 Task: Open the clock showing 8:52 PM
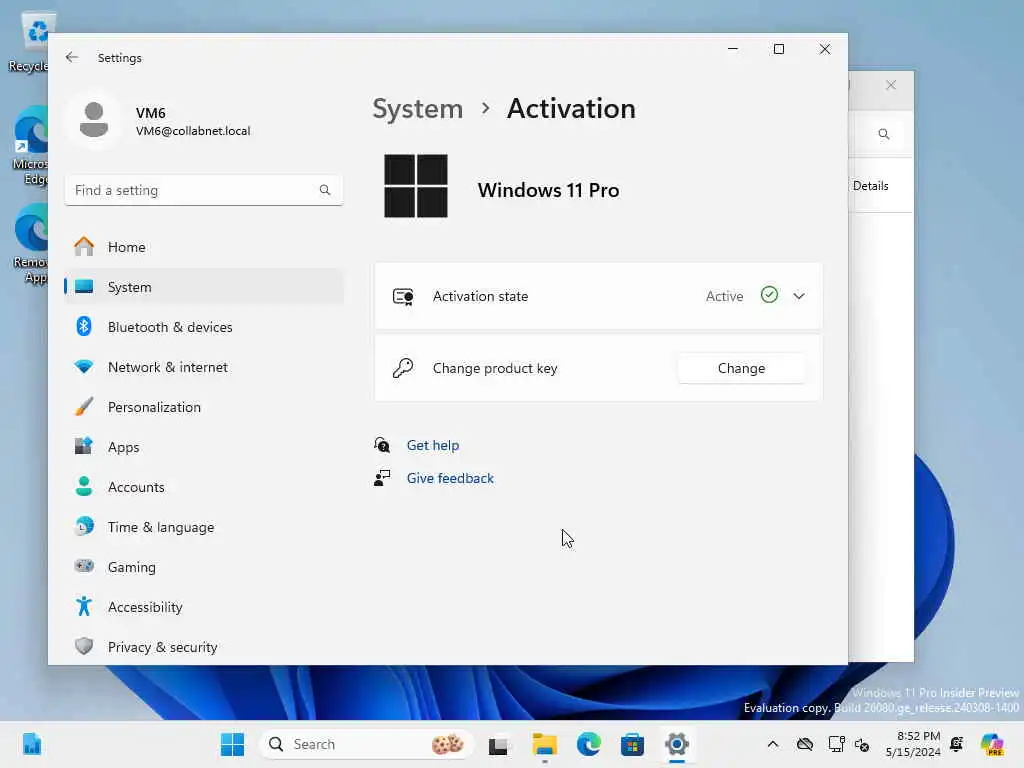pyautogui.click(x=913, y=744)
